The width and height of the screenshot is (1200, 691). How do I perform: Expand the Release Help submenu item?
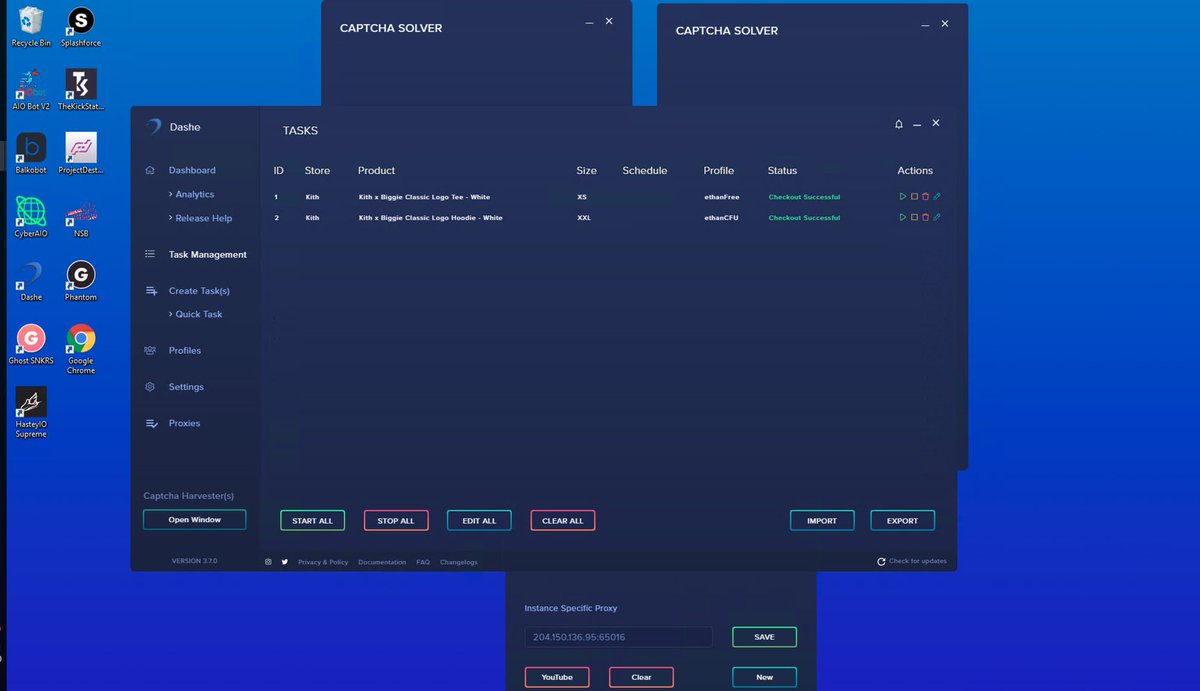[200, 218]
